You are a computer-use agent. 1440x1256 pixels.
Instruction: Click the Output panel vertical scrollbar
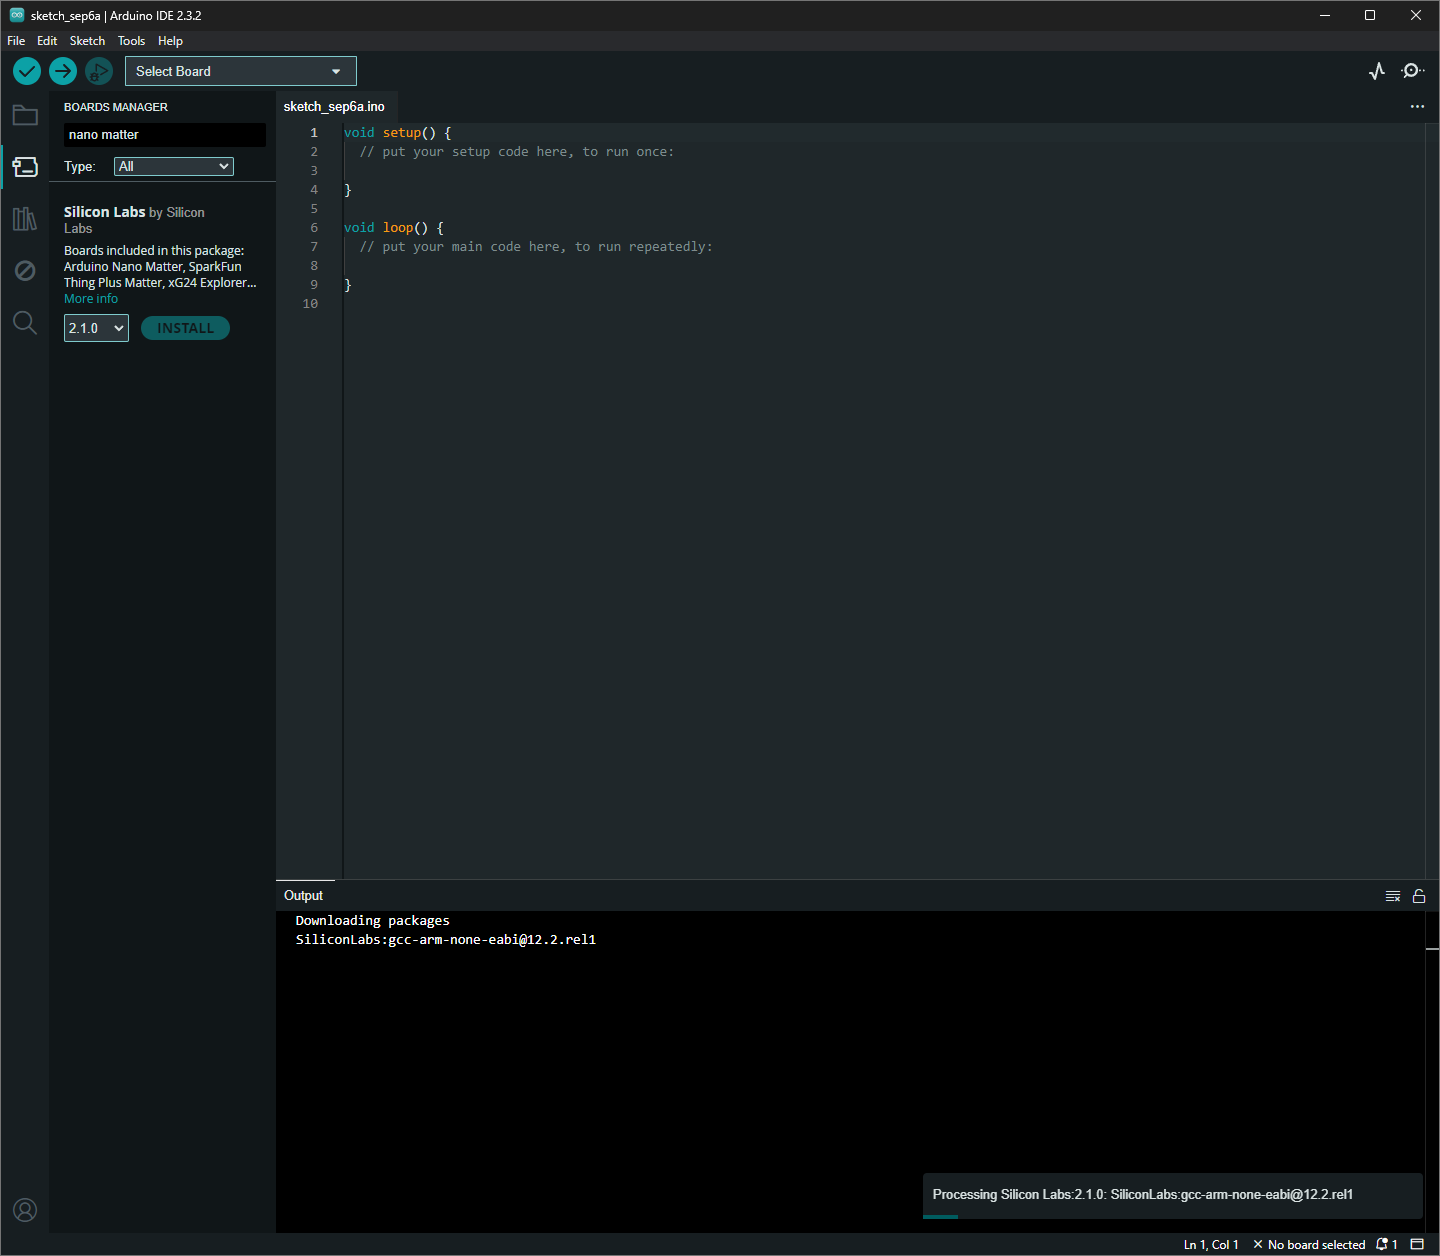[1432, 1072]
